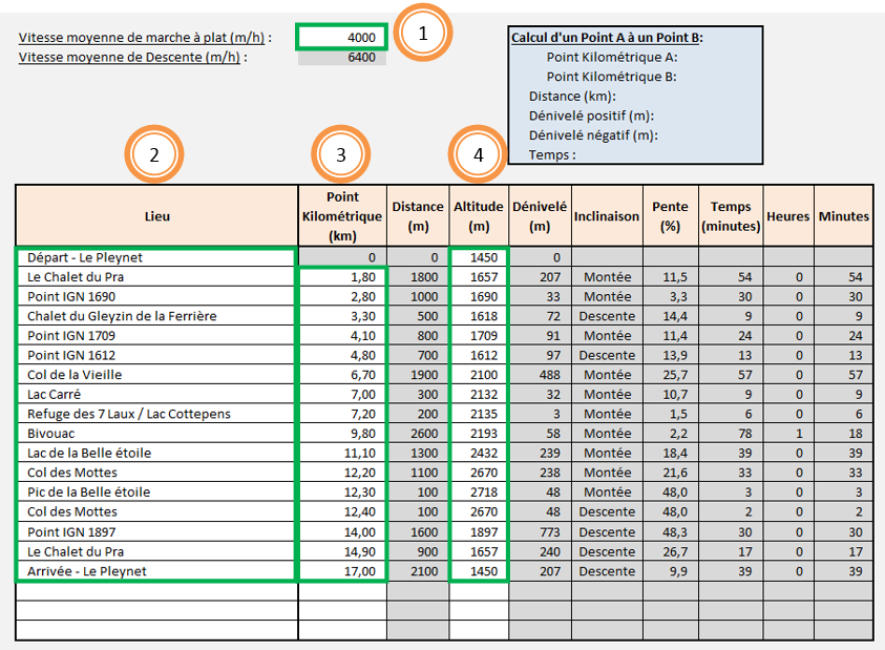Click the 'Arrivée - Le Pleynet' cell
The height and width of the screenshot is (650, 885).
156,571
